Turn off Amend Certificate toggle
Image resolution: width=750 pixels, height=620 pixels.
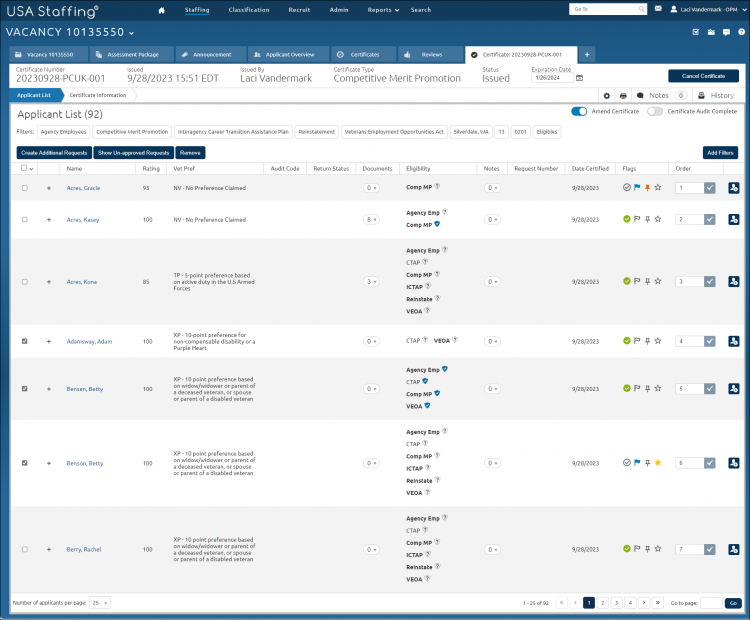579,111
